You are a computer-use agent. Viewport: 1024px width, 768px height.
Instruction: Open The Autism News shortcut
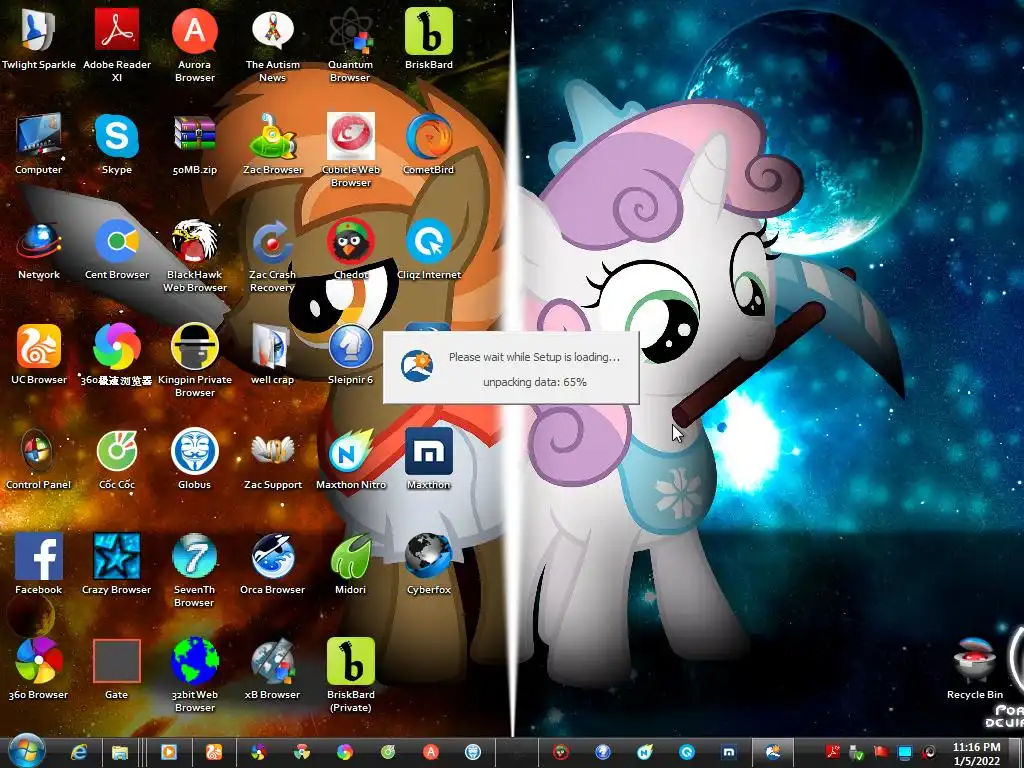tap(273, 31)
